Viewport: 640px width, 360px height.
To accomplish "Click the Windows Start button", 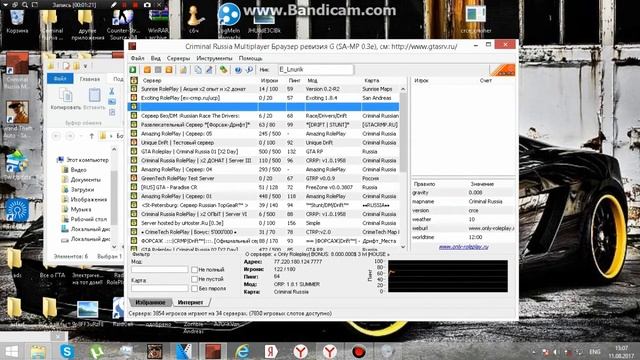I will pyautogui.click(x=11, y=351).
